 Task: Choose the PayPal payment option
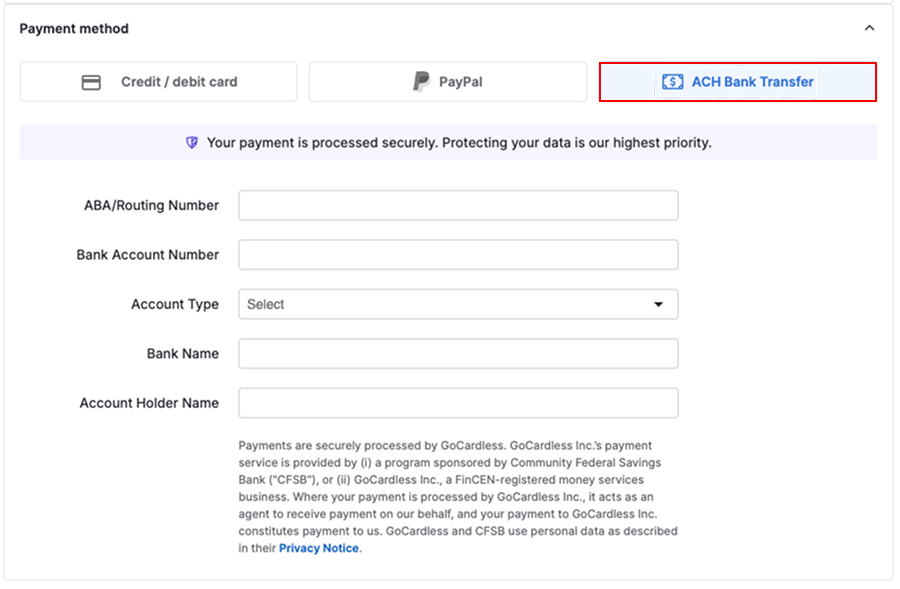(x=447, y=82)
